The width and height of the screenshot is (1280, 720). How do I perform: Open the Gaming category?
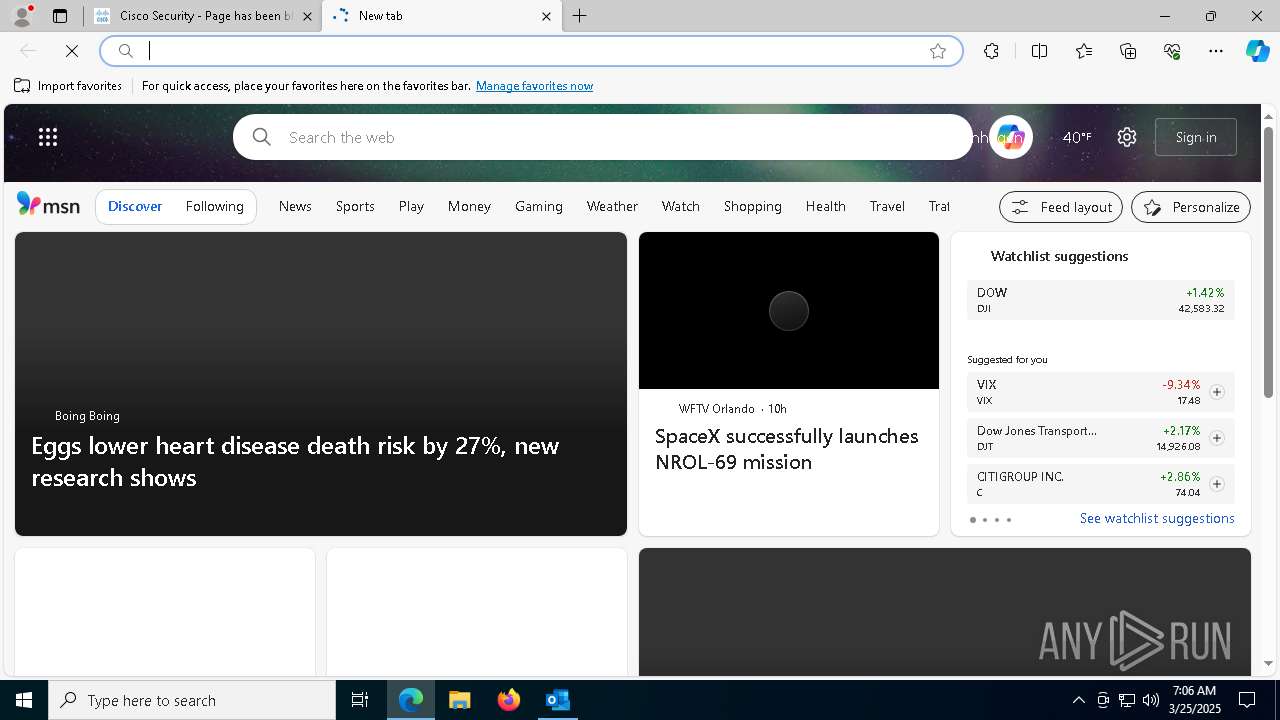(539, 206)
